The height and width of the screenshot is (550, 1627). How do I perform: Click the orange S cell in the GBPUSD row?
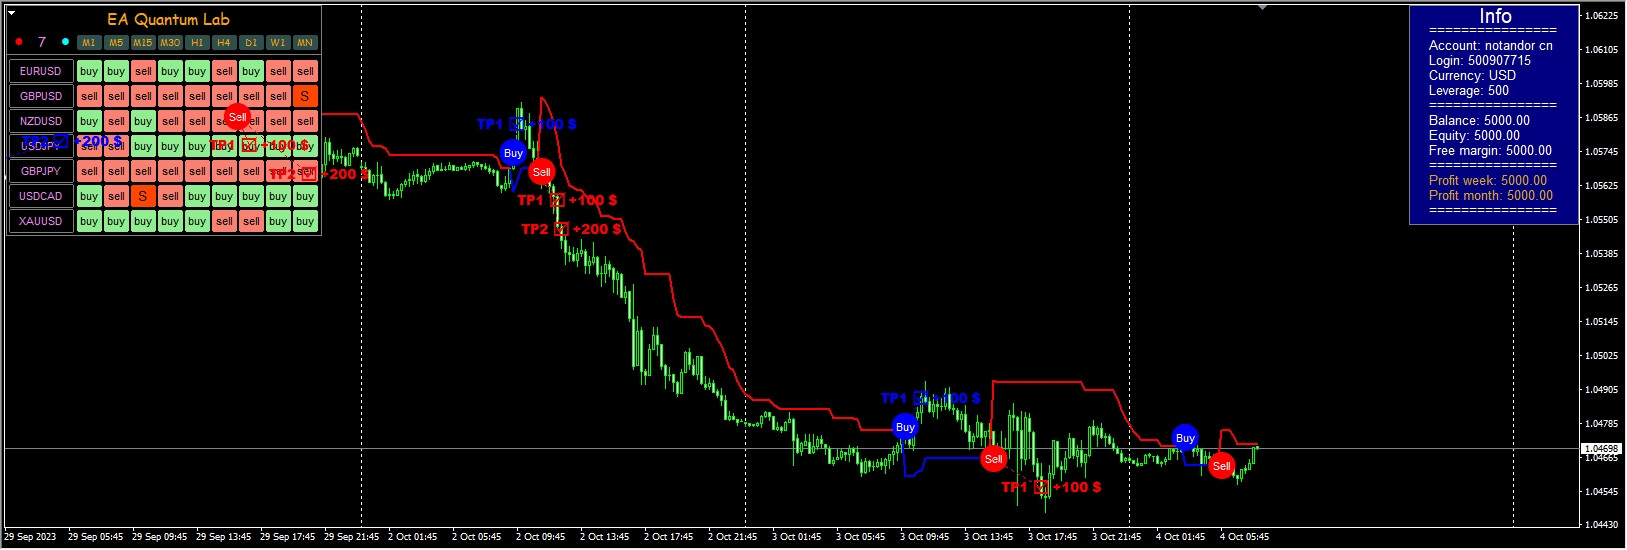point(305,96)
